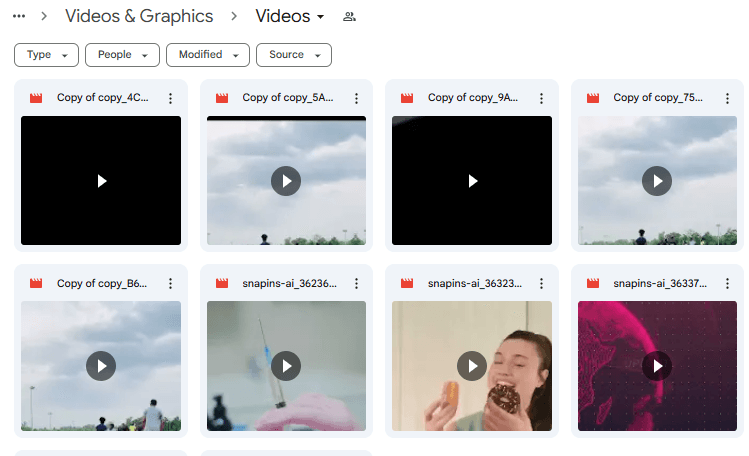Play the Copy of copy_4C video
Screen dimensions: 749x456
coord(101,181)
